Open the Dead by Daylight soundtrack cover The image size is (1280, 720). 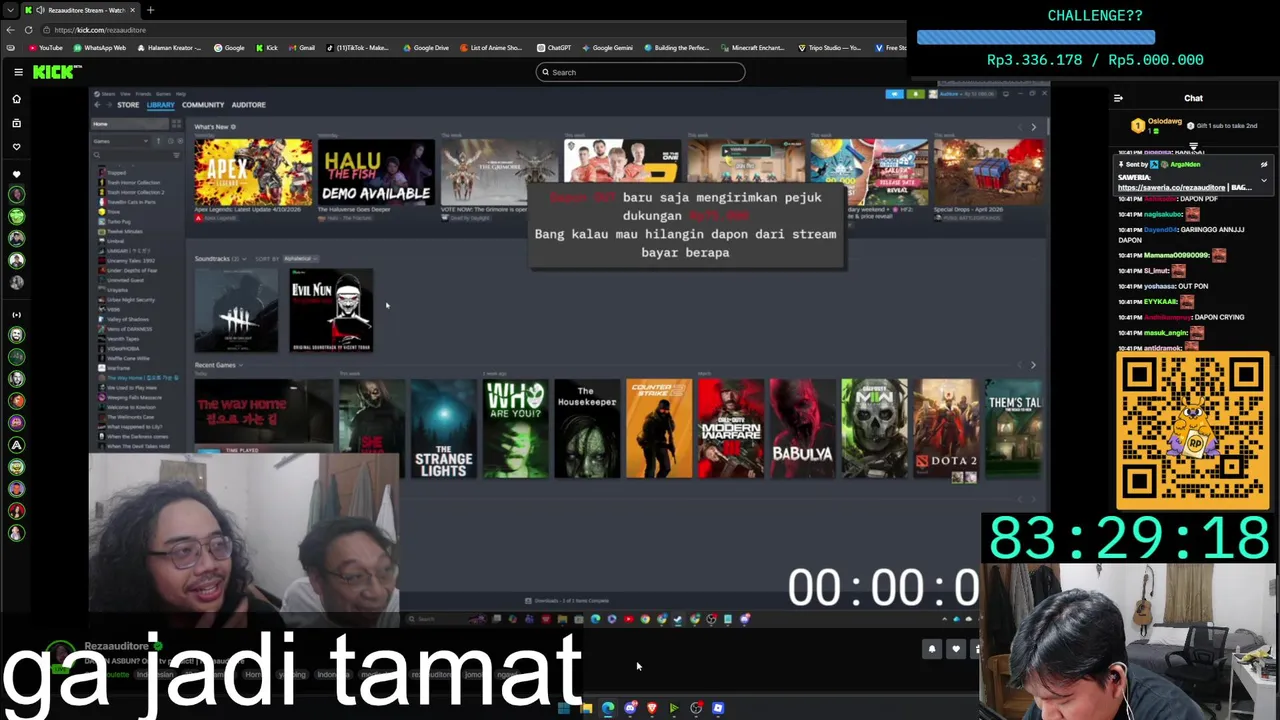point(236,310)
